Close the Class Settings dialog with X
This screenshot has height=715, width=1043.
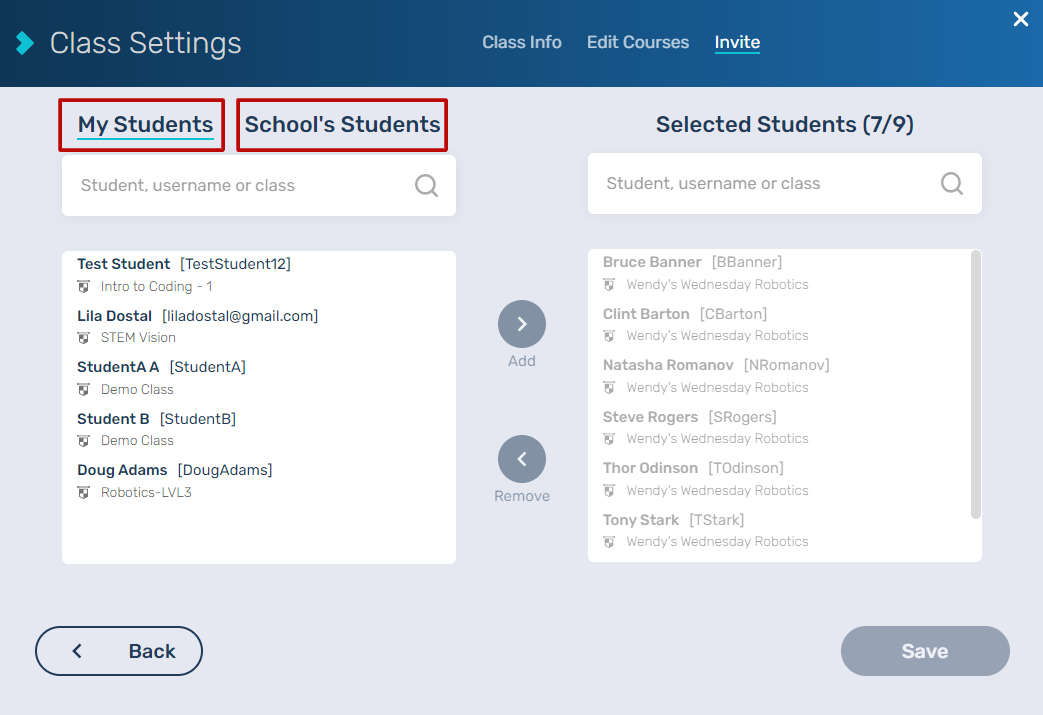[1020, 19]
